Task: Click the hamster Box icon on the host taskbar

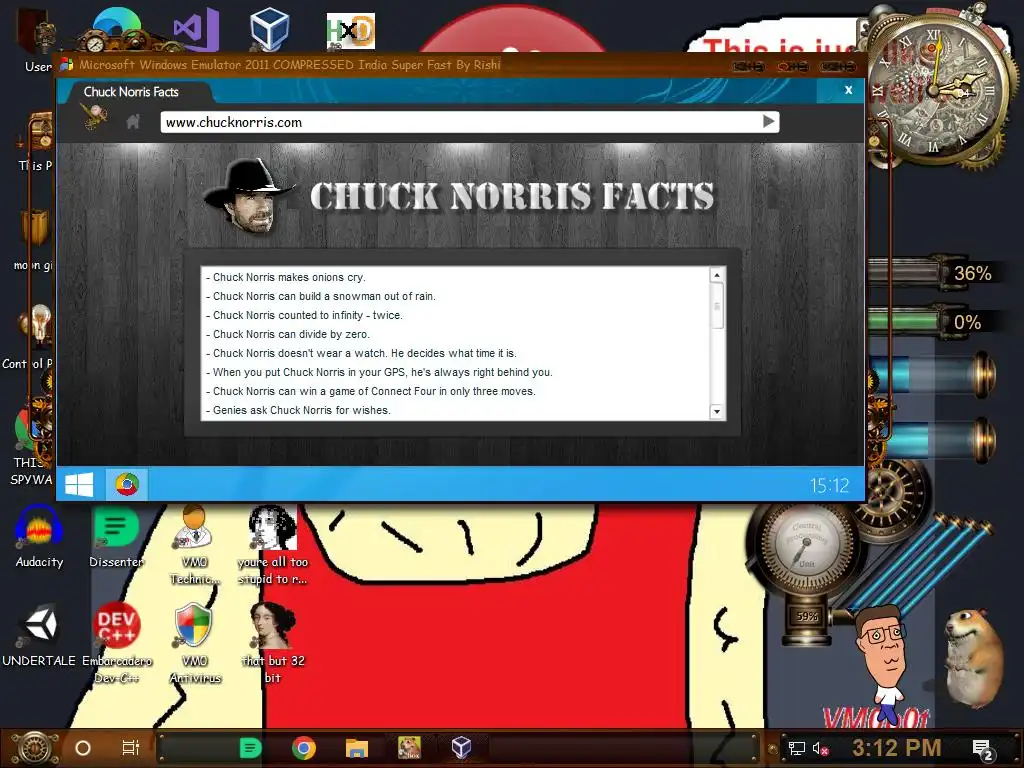Action: click(x=409, y=748)
